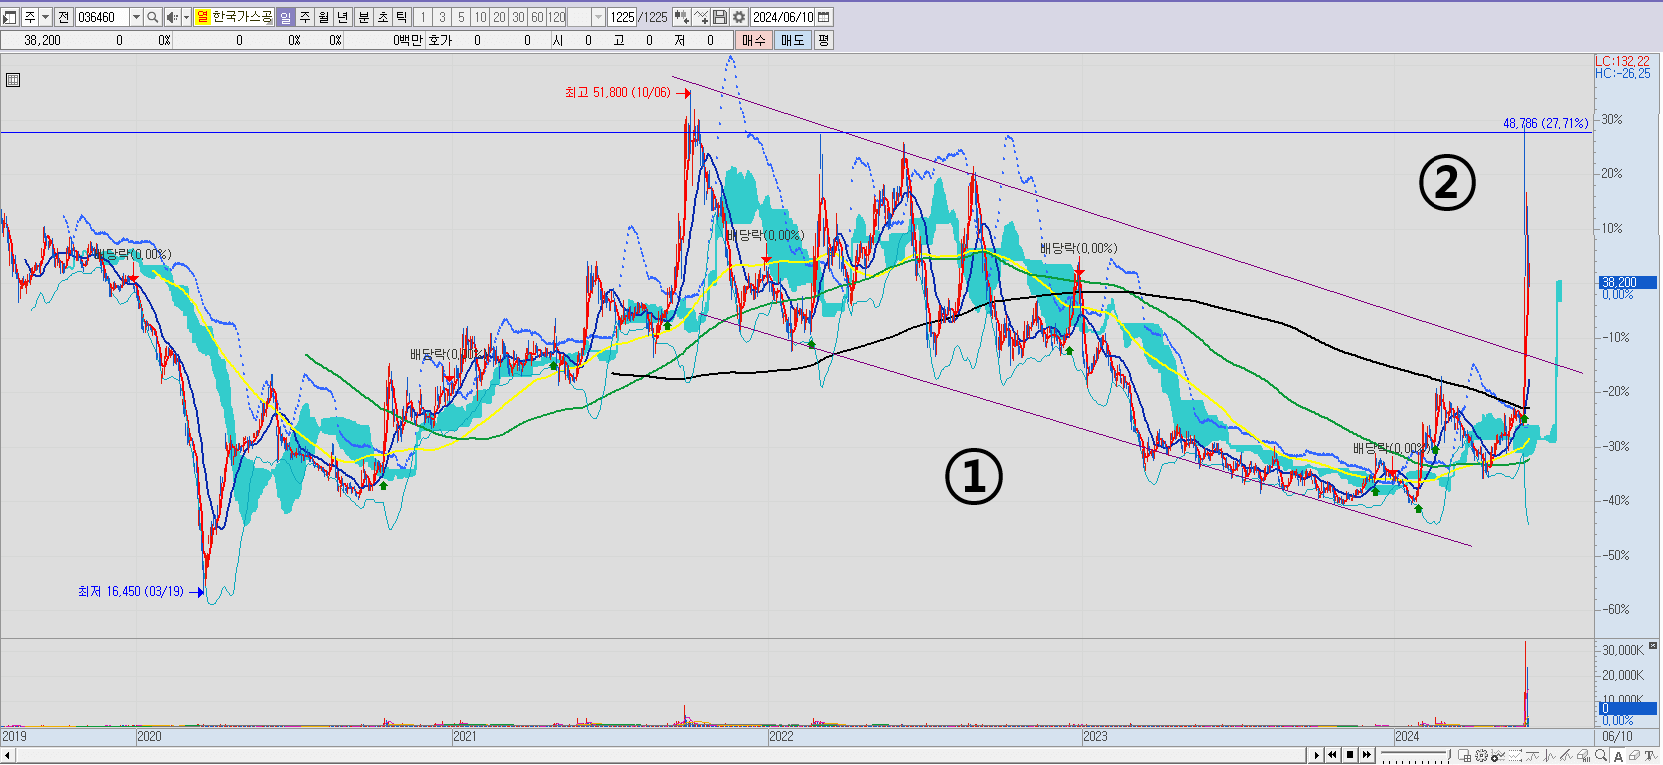This screenshot has width=1663, height=765.
Task: Click the 평 button
Action: (823, 40)
